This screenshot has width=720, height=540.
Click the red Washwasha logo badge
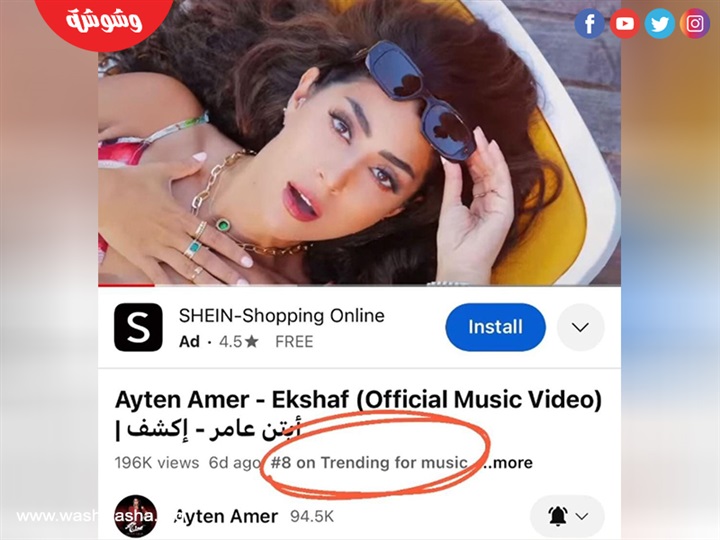(104, 21)
